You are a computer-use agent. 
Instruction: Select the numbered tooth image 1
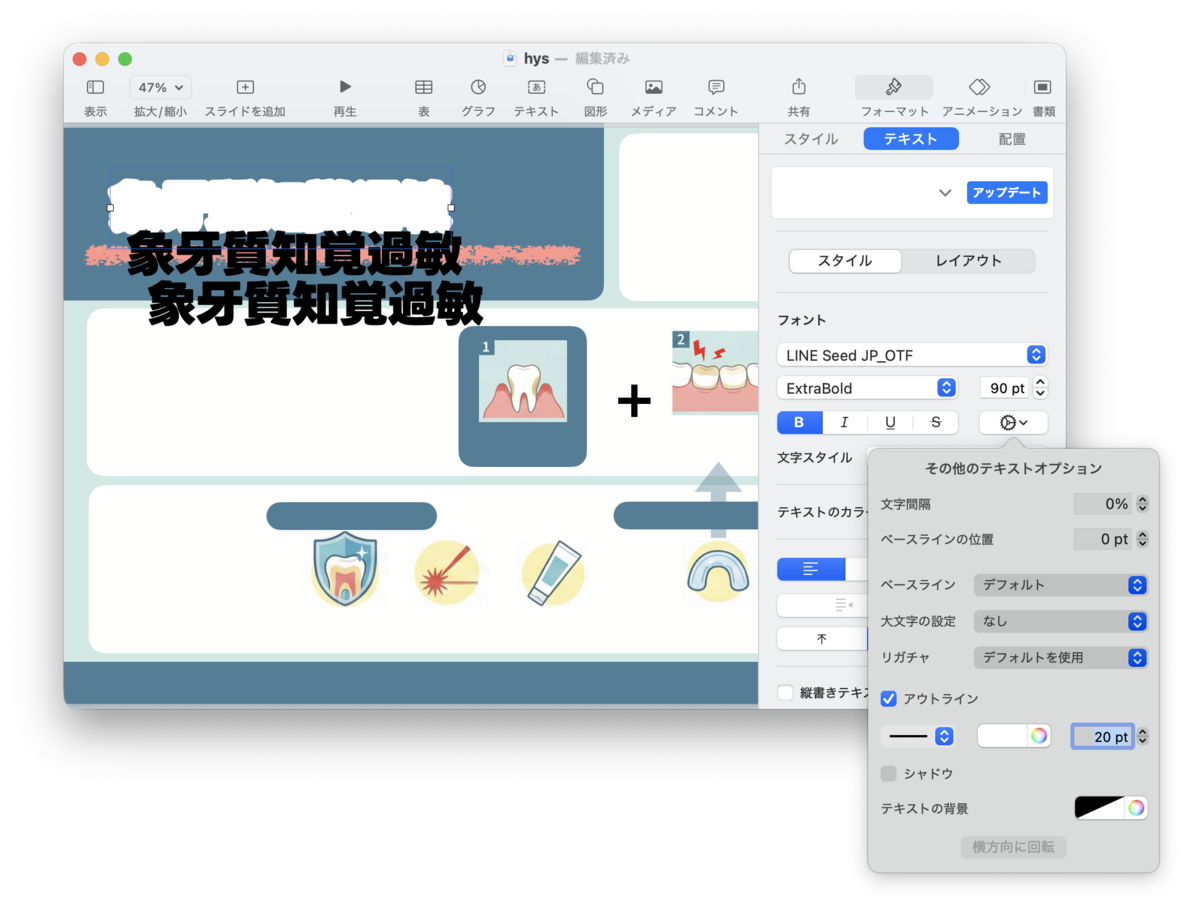(523, 381)
